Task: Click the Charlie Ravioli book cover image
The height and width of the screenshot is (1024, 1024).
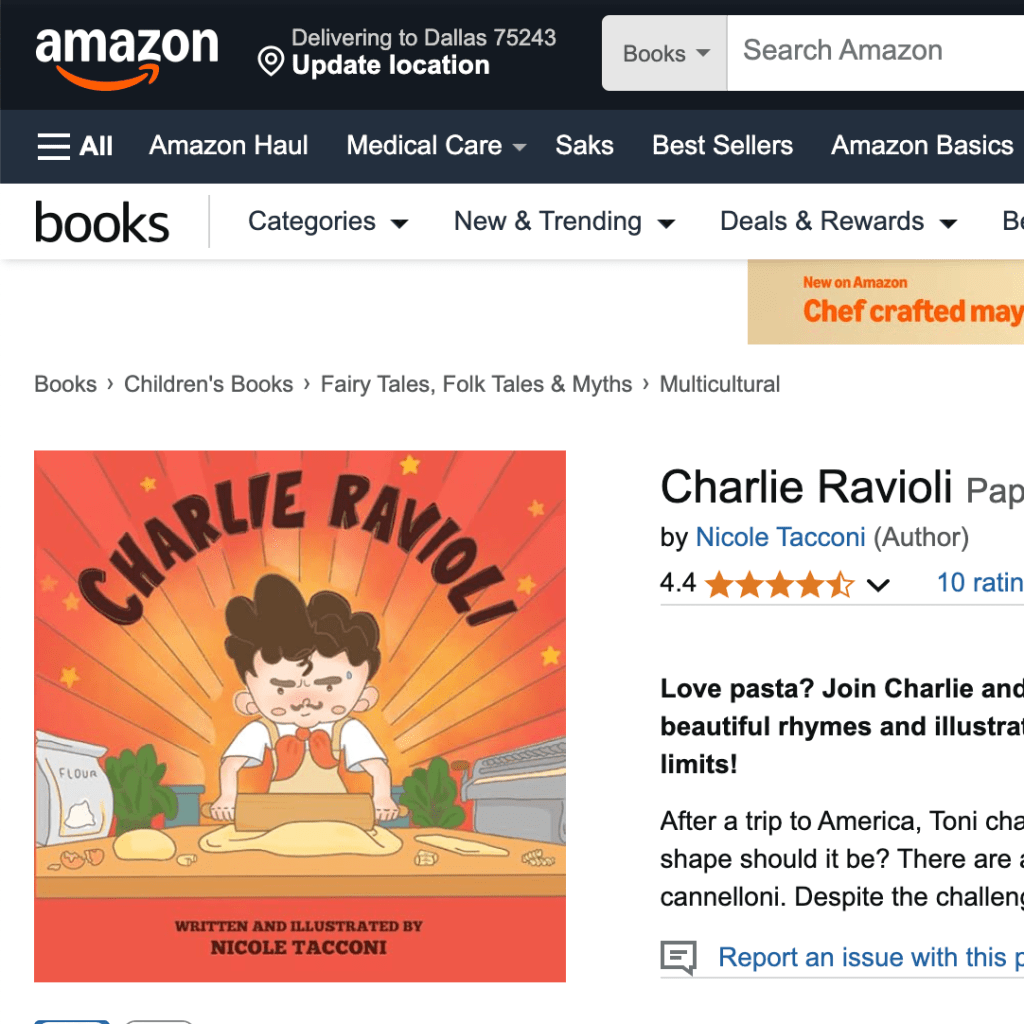Action: pyautogui.click(x=300, y=716)
